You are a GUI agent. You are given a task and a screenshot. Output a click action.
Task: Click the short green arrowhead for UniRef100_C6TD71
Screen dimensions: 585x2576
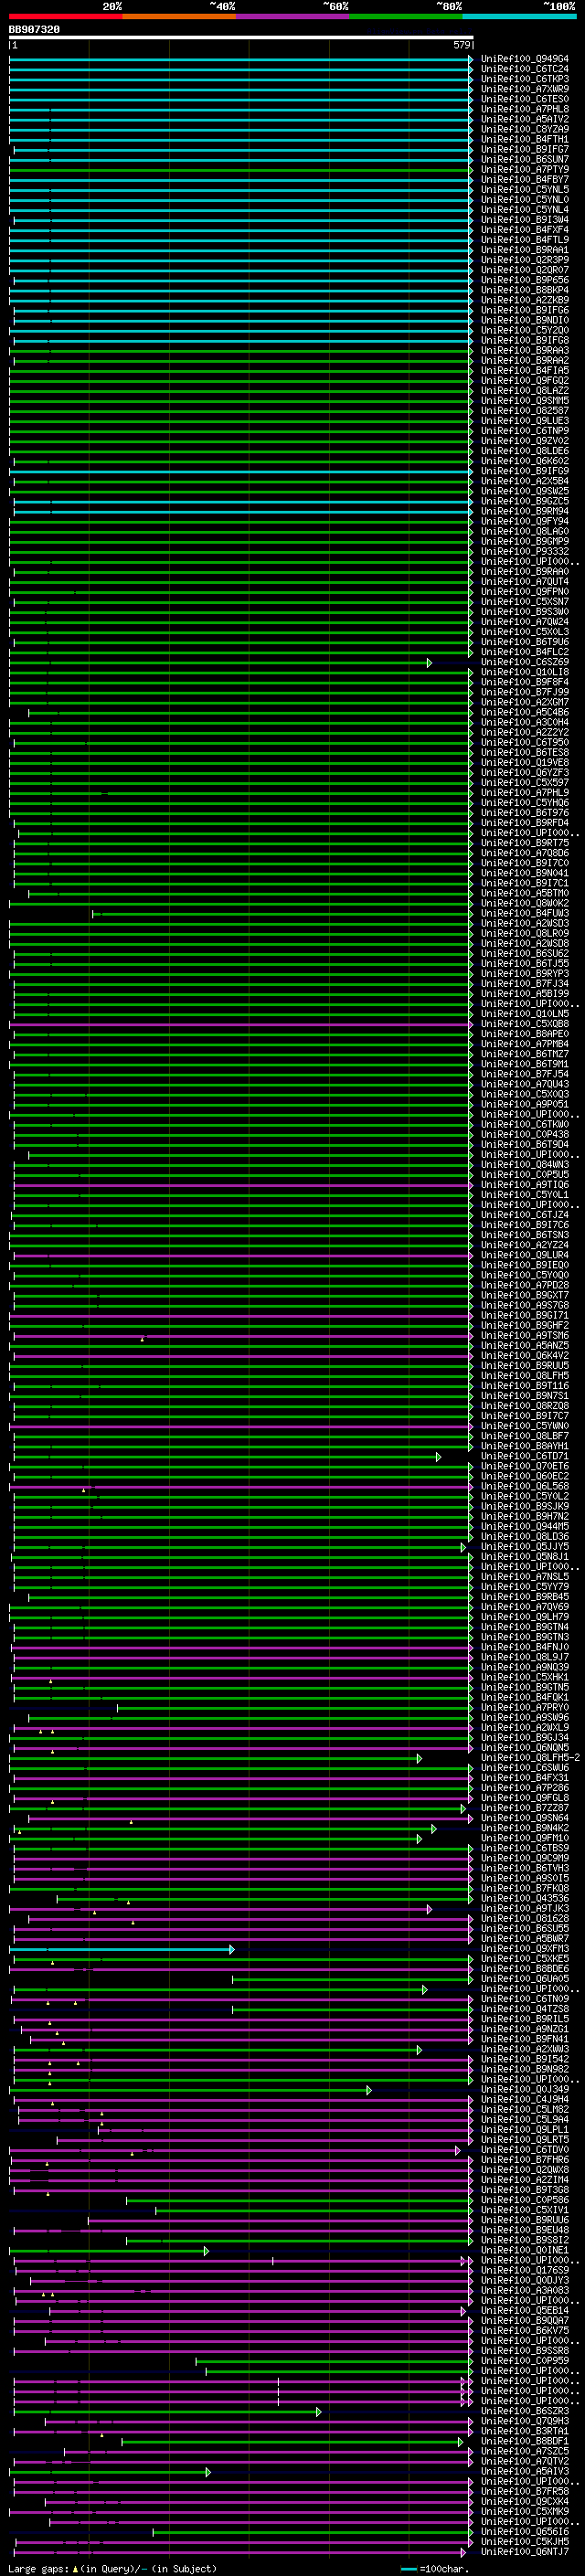(438, 1456)
